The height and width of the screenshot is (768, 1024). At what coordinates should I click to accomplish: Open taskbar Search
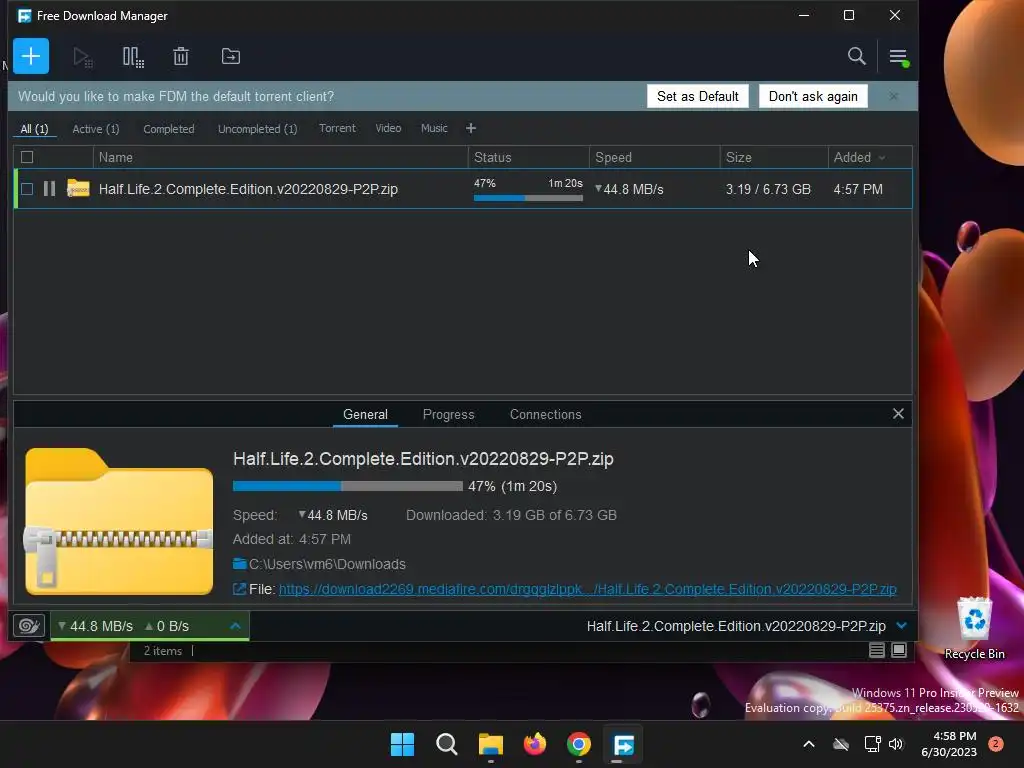(x=447, y=744)
